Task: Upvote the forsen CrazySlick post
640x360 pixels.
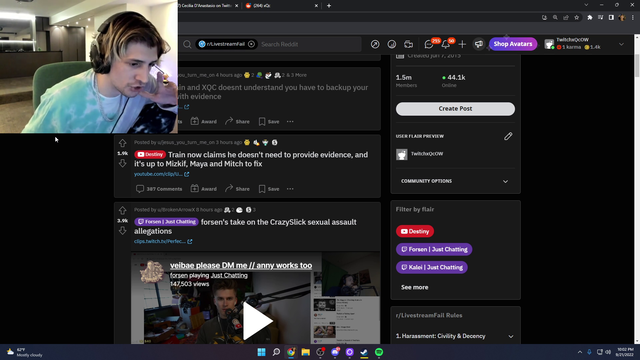Action: point(122,211)
